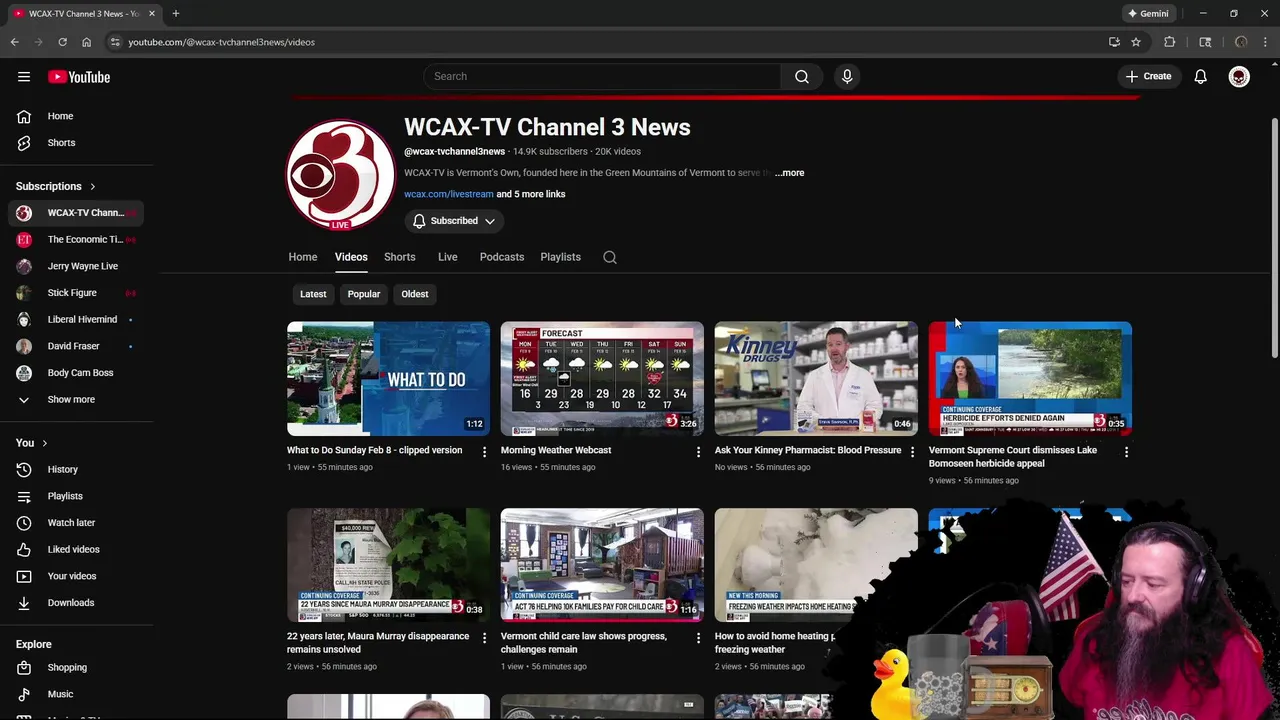This screenshot has height=720, width=1280.
Task: Activate voice search microphone
Action: coord(847,76)
